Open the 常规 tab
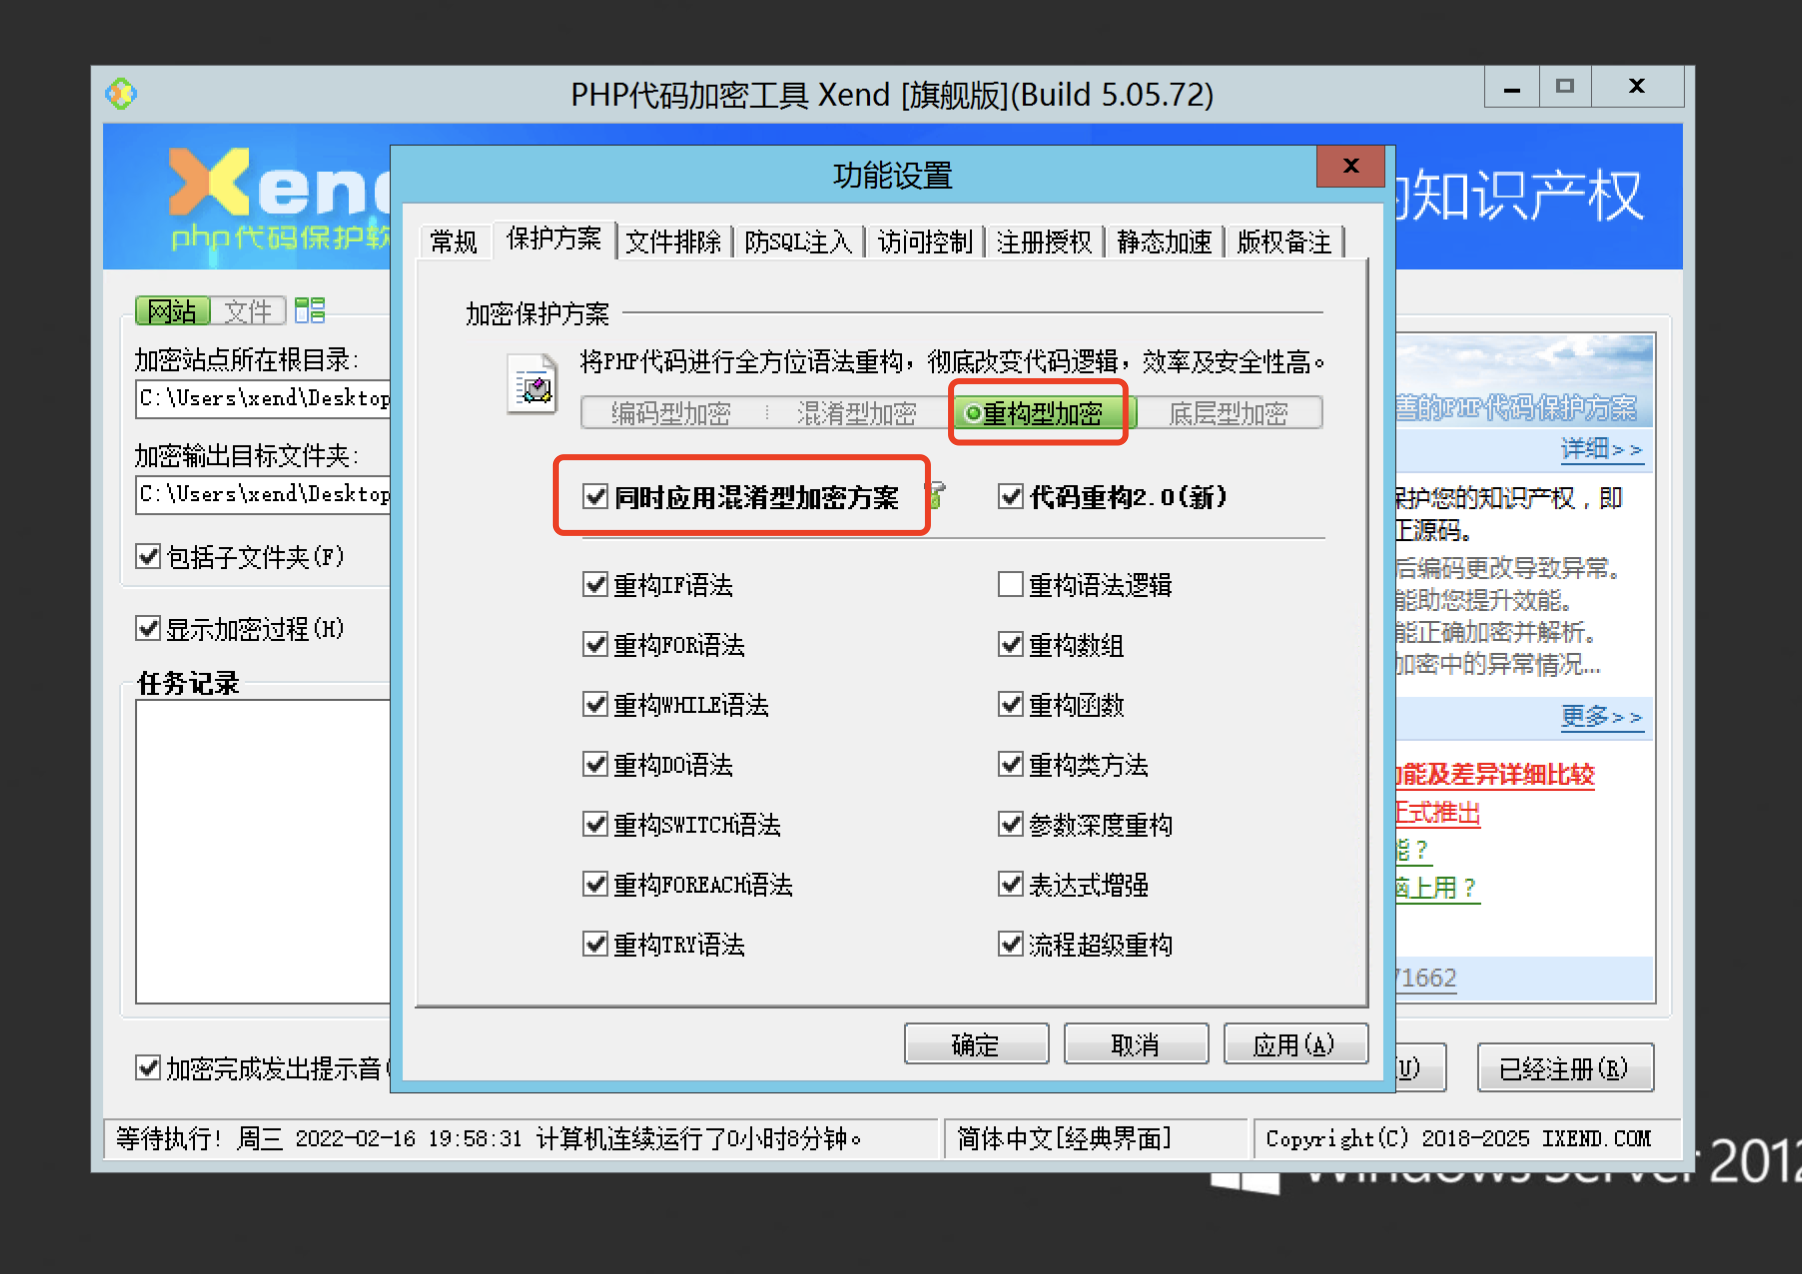The height and width of the screenshot is (1274, 1802). [454, 242]
